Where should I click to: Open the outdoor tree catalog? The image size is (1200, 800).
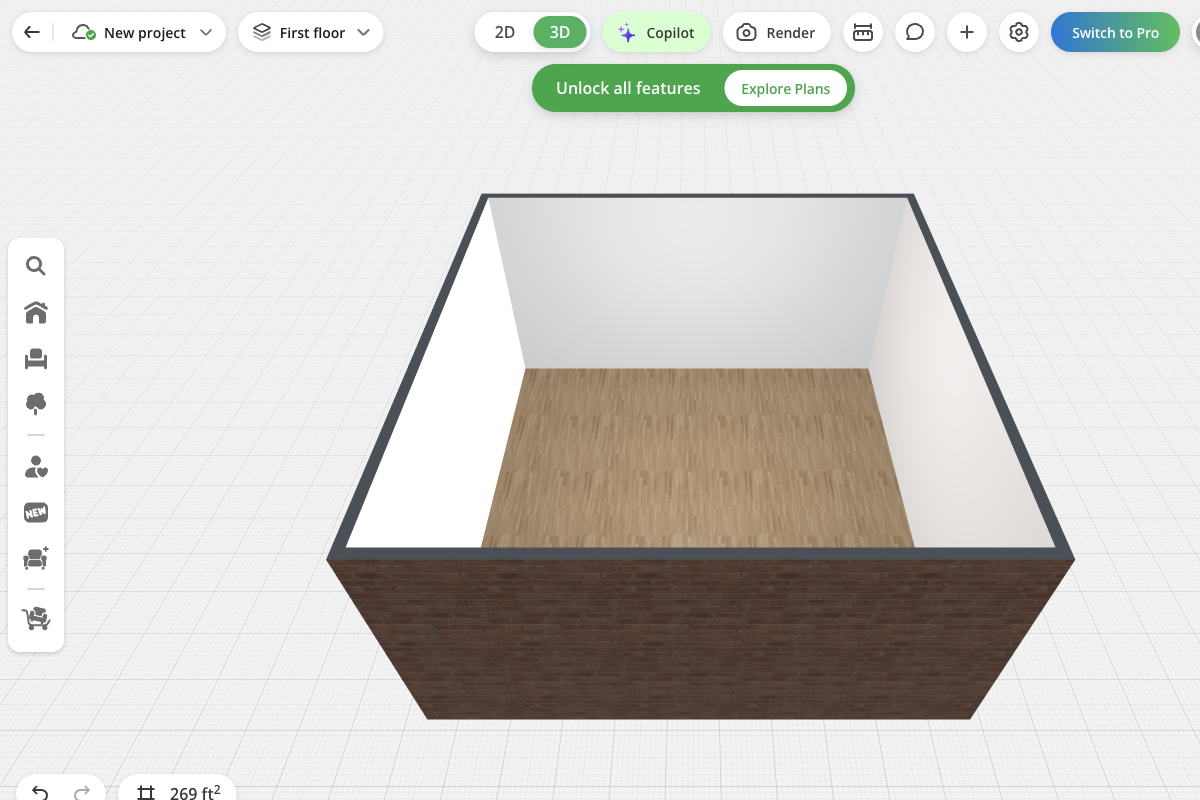point(36,404)
